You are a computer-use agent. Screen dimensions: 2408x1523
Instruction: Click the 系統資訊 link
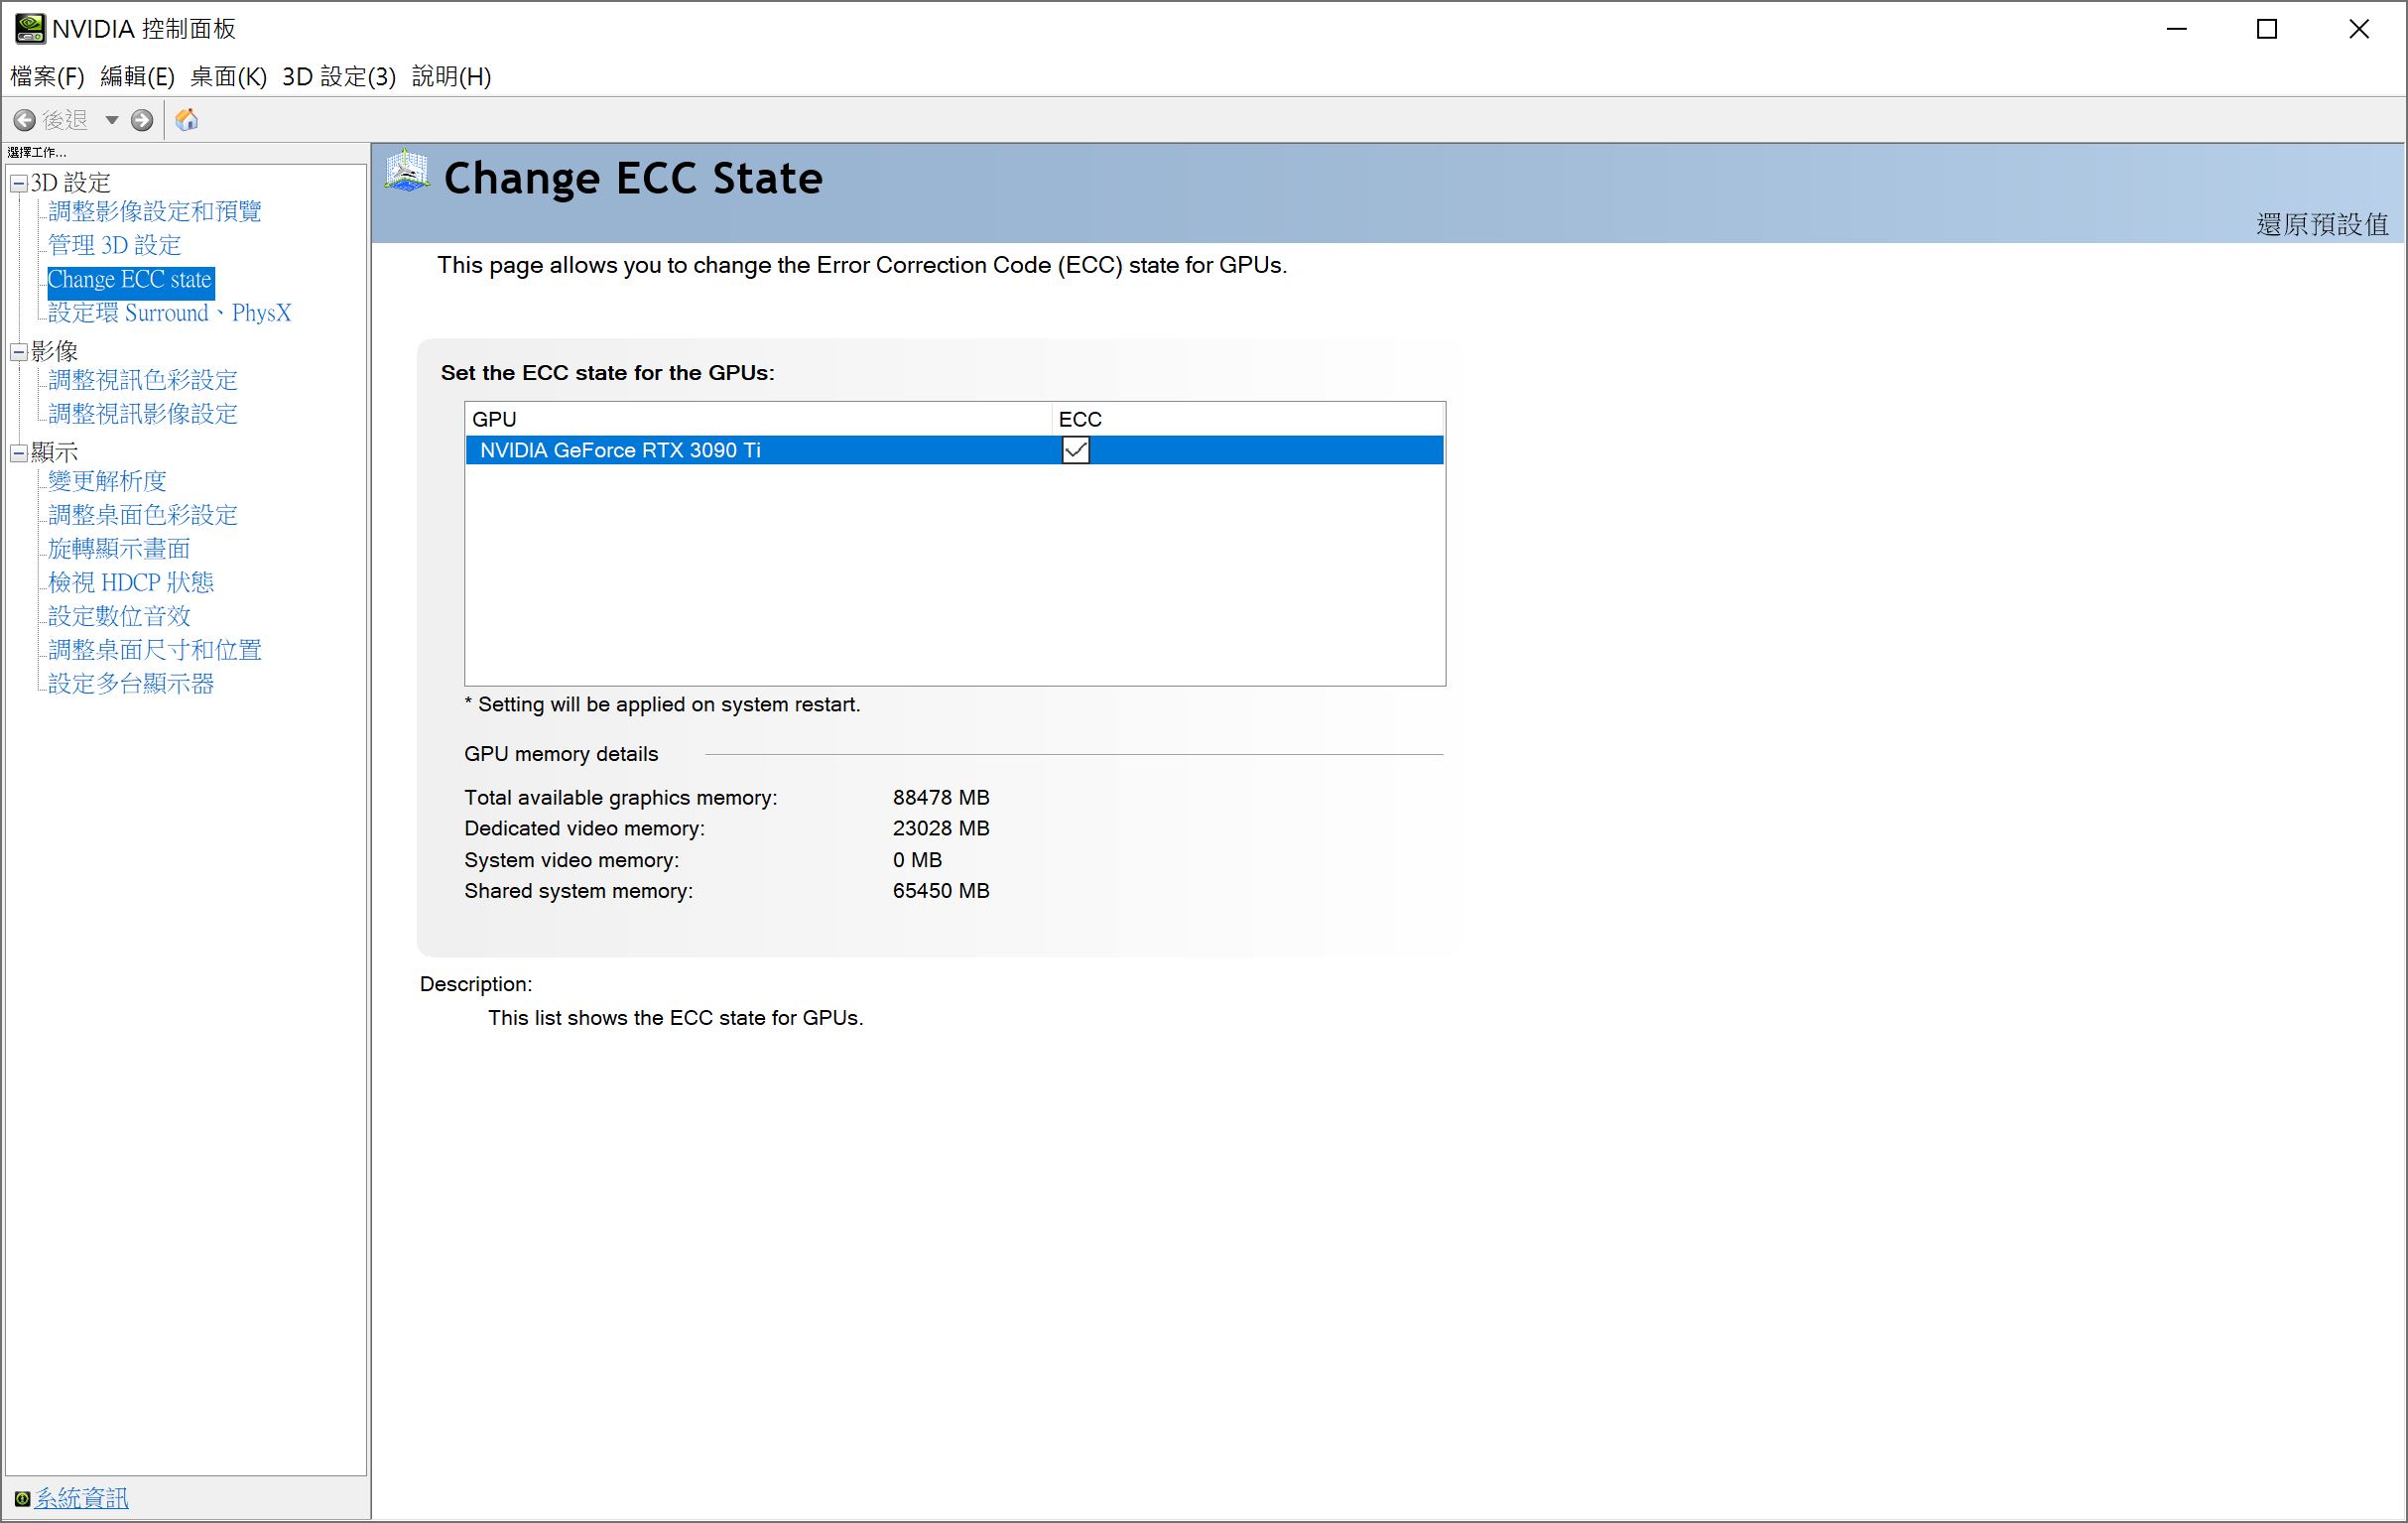[x=82, y=1498]
